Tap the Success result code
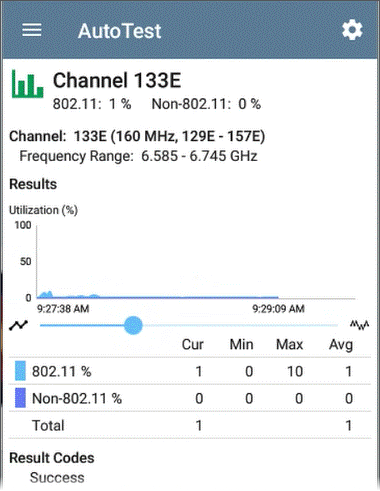 [x=57, y=478]
